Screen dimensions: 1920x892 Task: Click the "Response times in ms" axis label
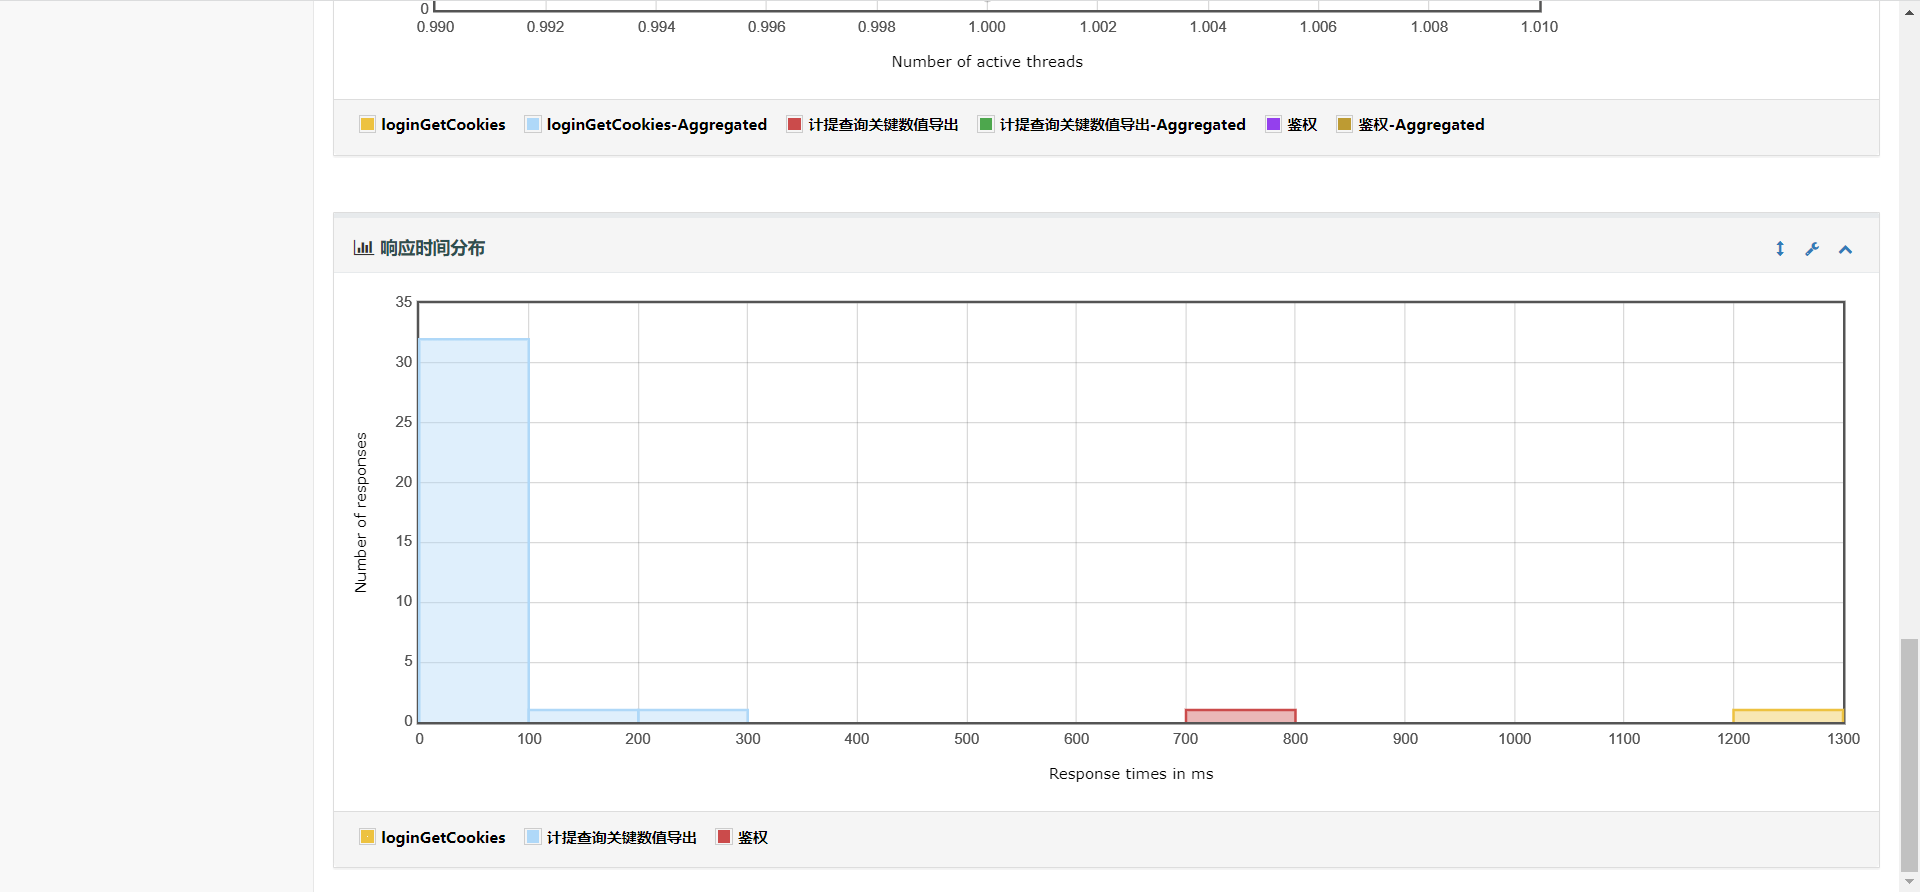(x=1131, y=773)
